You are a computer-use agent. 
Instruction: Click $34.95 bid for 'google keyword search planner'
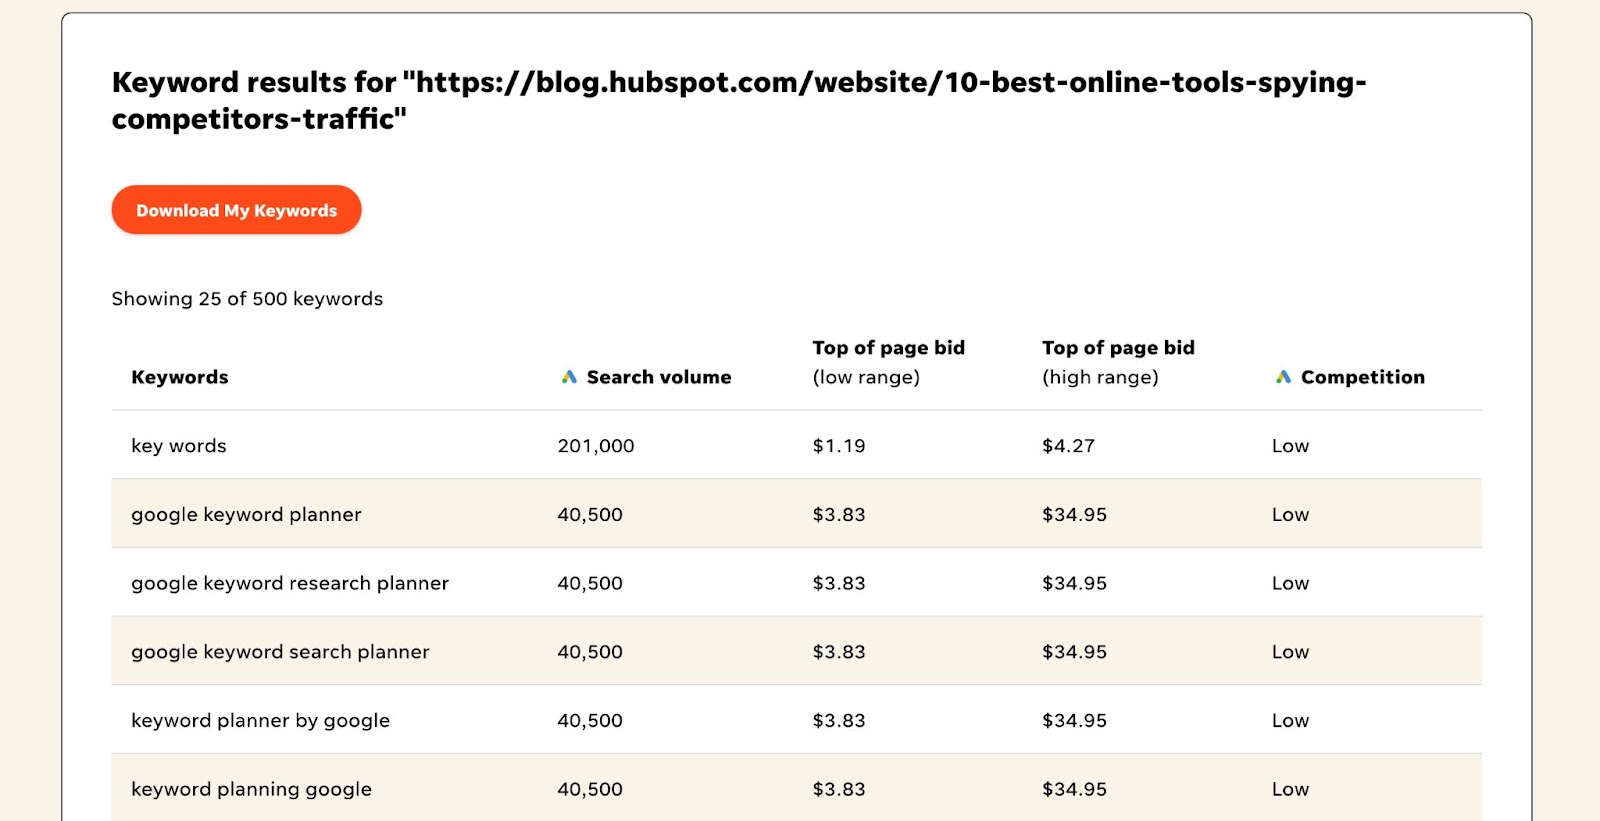click(x=1075, y=652)
